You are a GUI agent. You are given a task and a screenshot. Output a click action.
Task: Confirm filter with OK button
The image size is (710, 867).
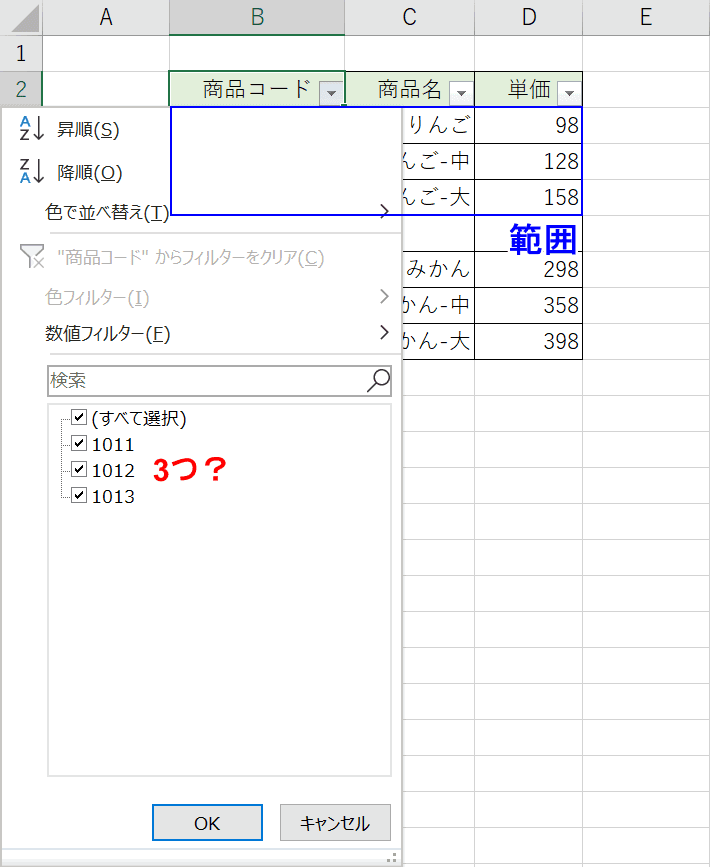click(x=207, y=823)
